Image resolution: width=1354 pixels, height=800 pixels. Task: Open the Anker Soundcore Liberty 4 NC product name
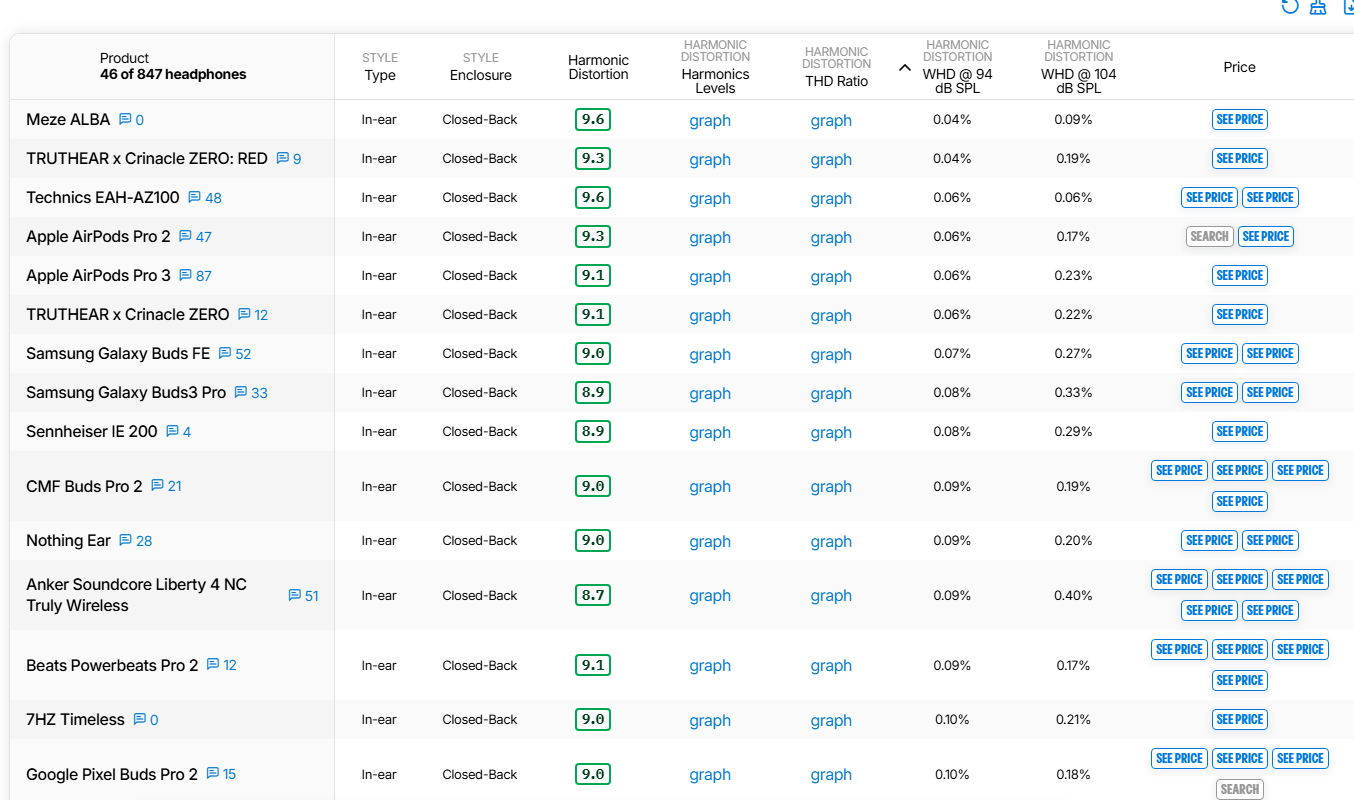pos(136,595)
